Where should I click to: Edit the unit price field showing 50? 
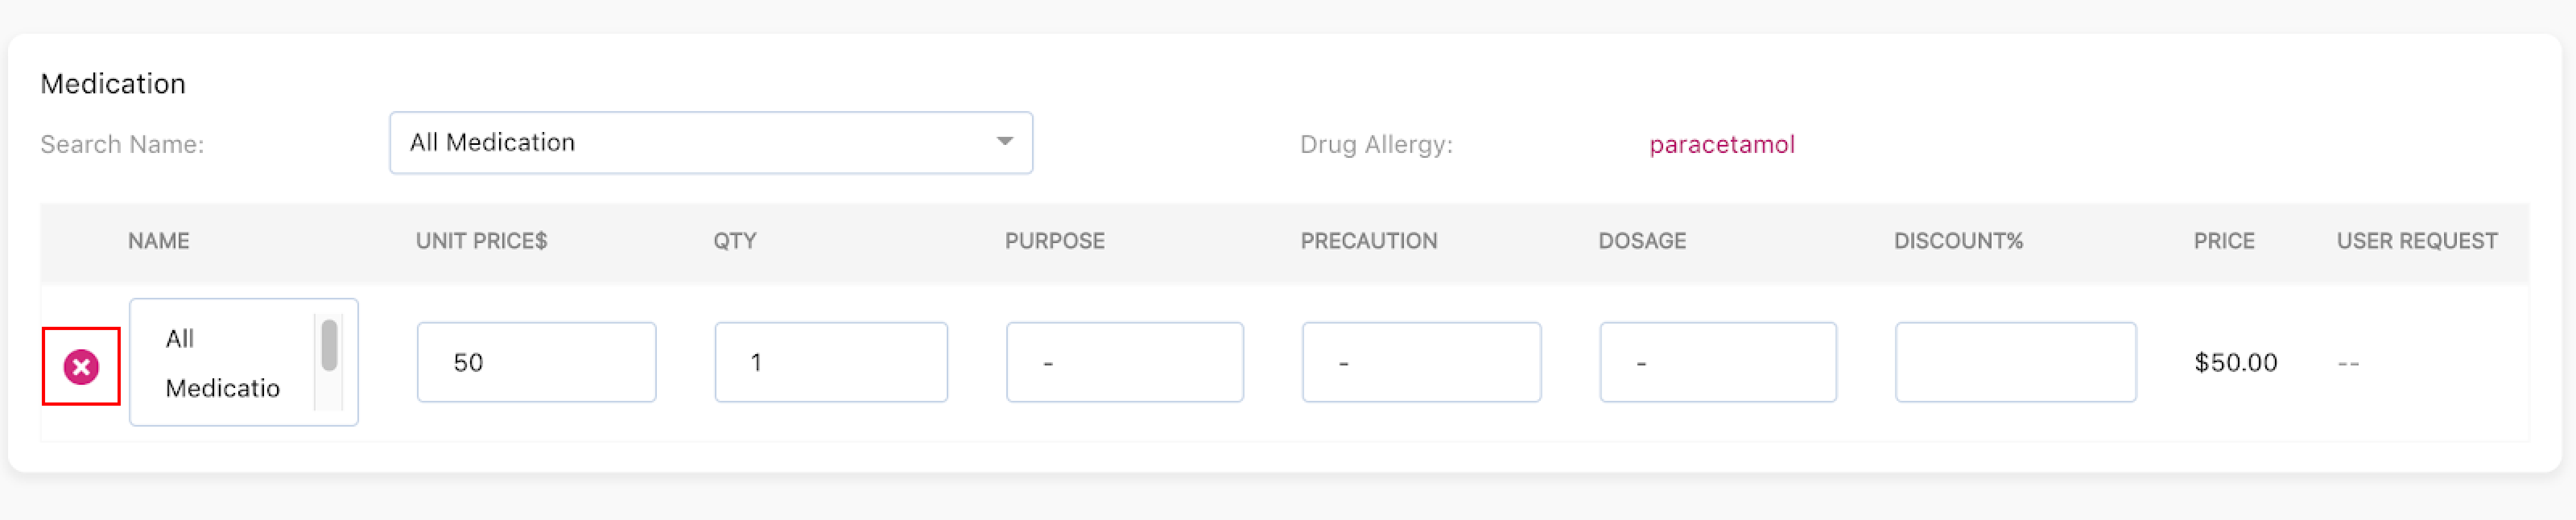[x=536, y=362]
